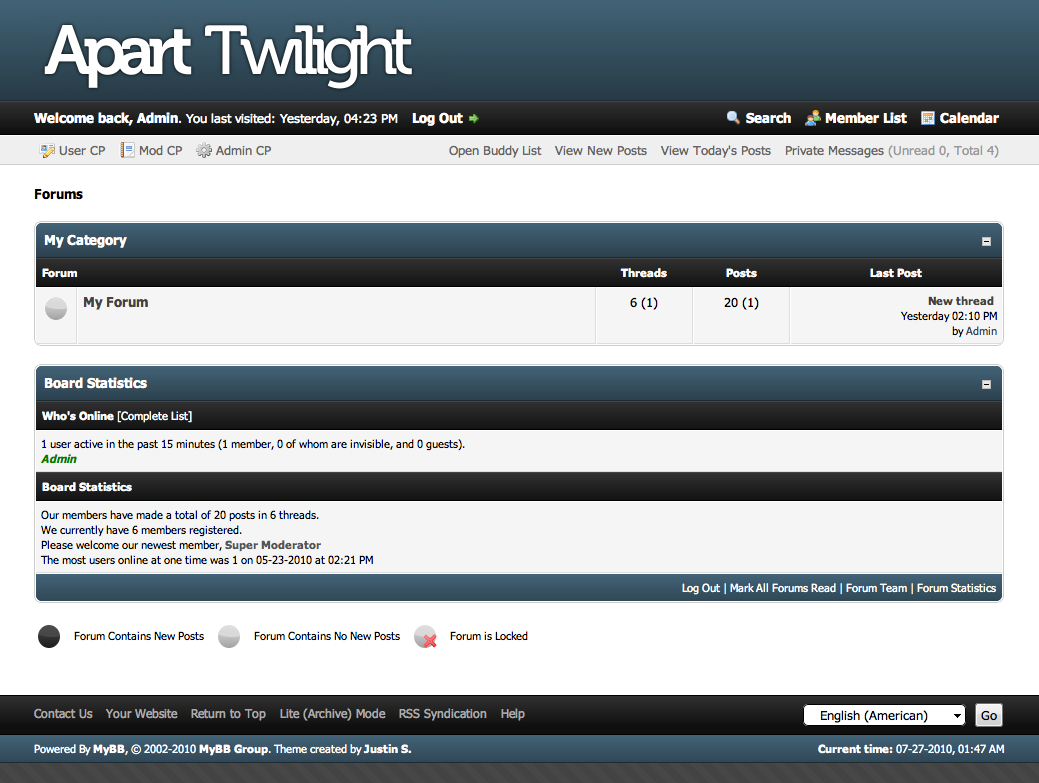Open the 'New thread' last post link
Image resolution: width=1039 pixels, height=783 pixels.
961,301
